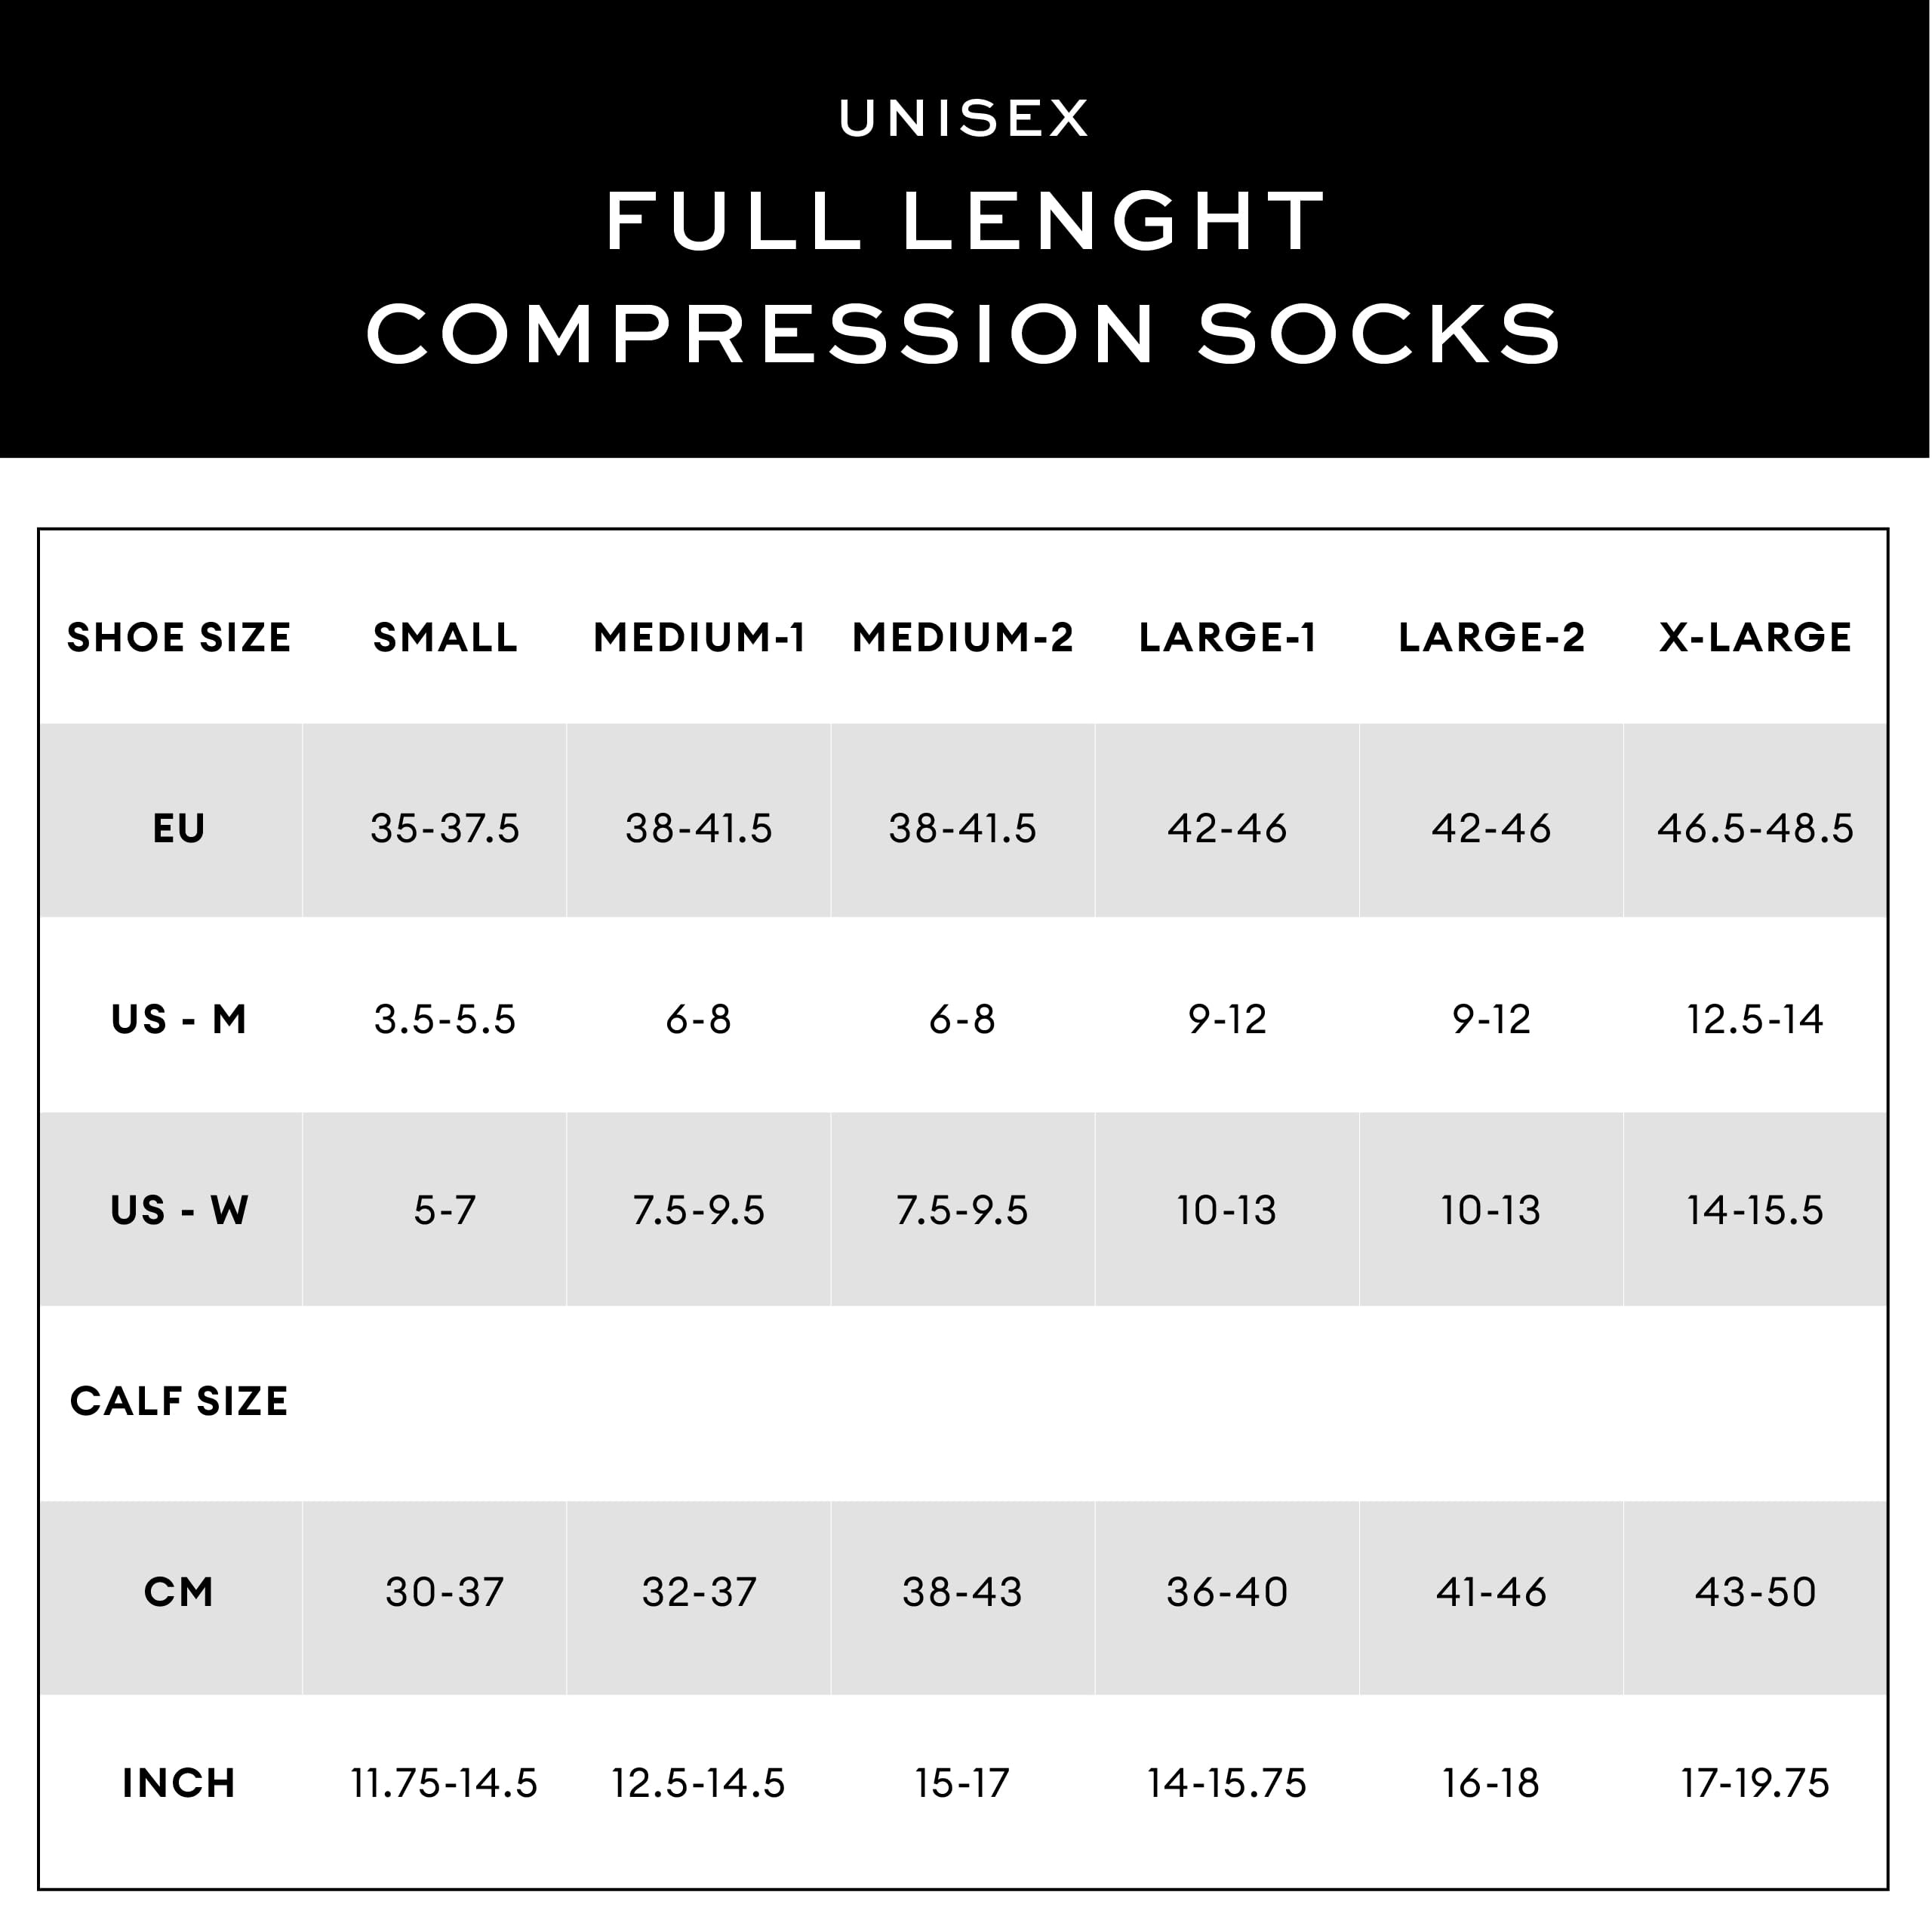Click the EU 35-37.5 cell for Small
1932x1932 pixels.
445,828
